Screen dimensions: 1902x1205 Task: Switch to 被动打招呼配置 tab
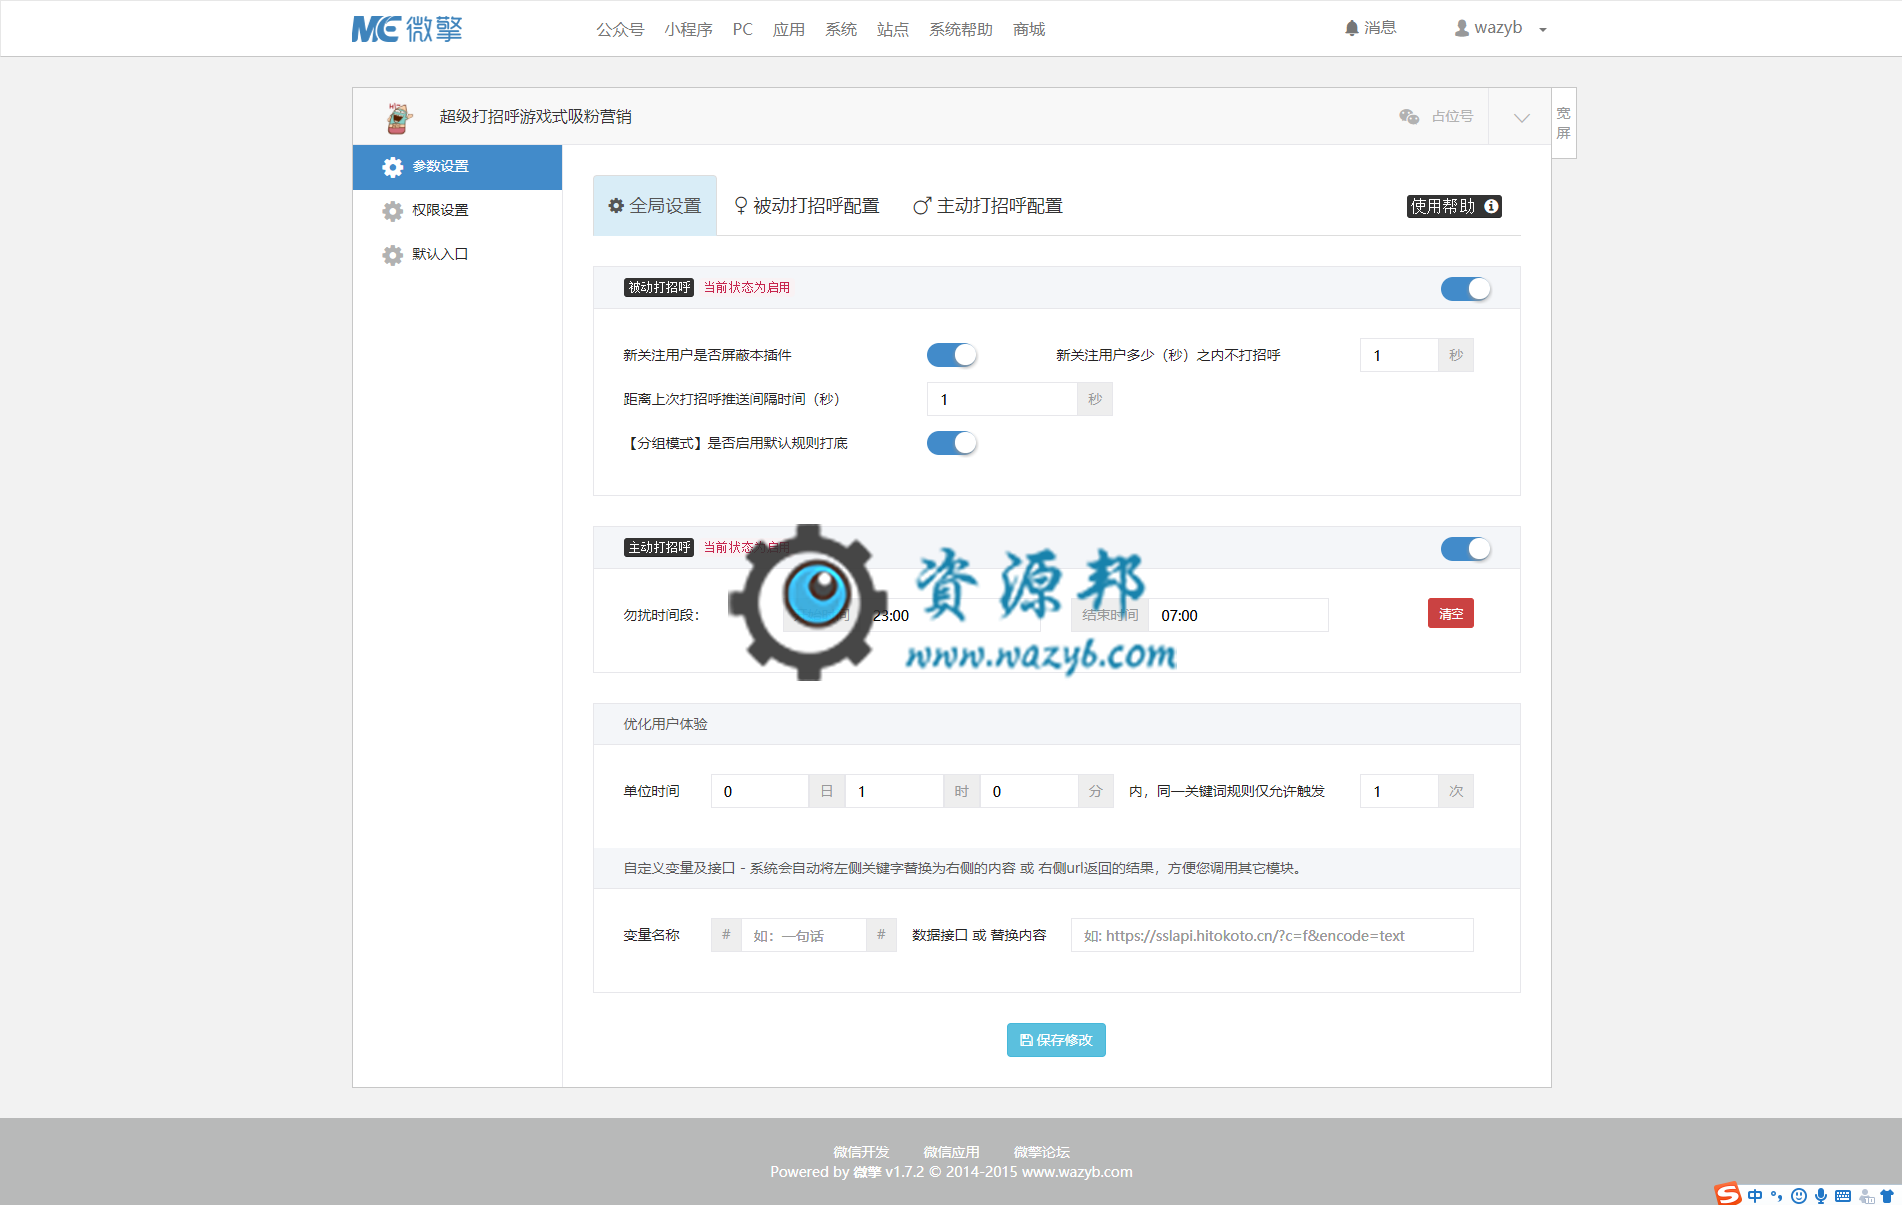807,206
